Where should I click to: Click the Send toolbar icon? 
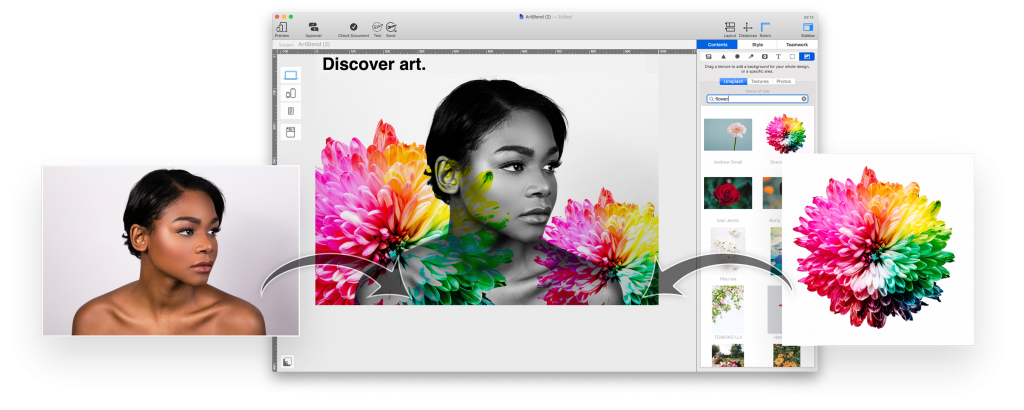[x=391, y=27]
